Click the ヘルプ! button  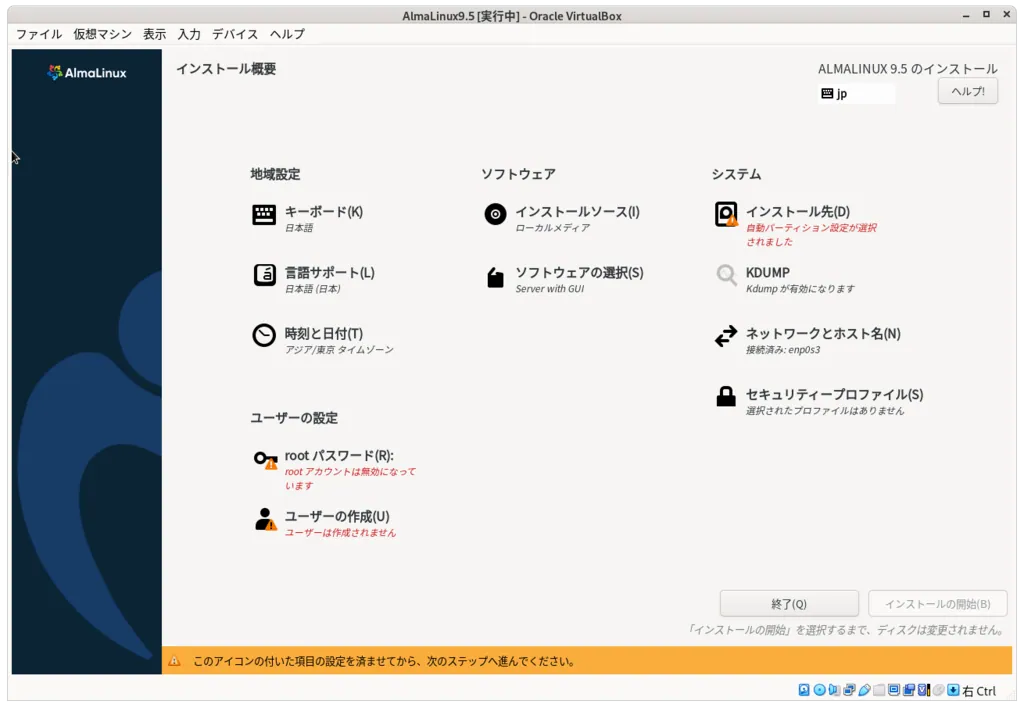click(x=966, y=90)
